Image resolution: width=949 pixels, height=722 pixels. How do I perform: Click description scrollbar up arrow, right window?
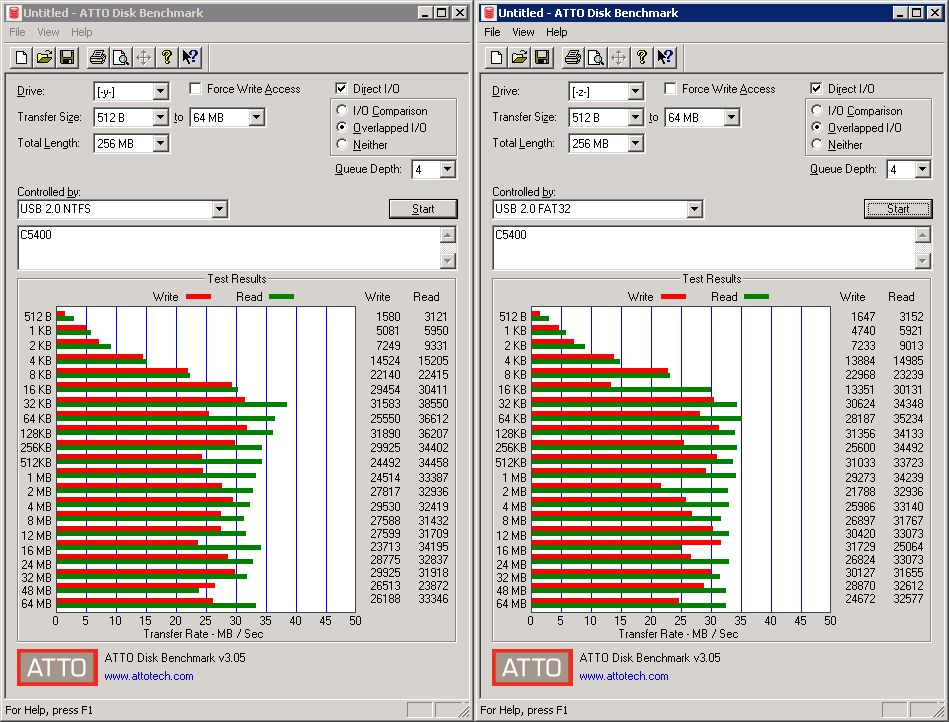923,235
